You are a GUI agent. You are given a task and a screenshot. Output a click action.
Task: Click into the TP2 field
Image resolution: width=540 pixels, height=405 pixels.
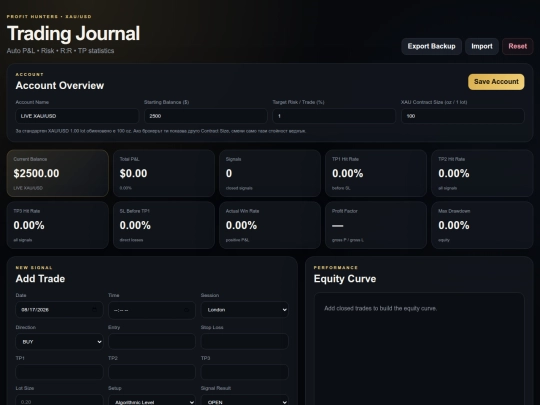(x=152, y=372)
